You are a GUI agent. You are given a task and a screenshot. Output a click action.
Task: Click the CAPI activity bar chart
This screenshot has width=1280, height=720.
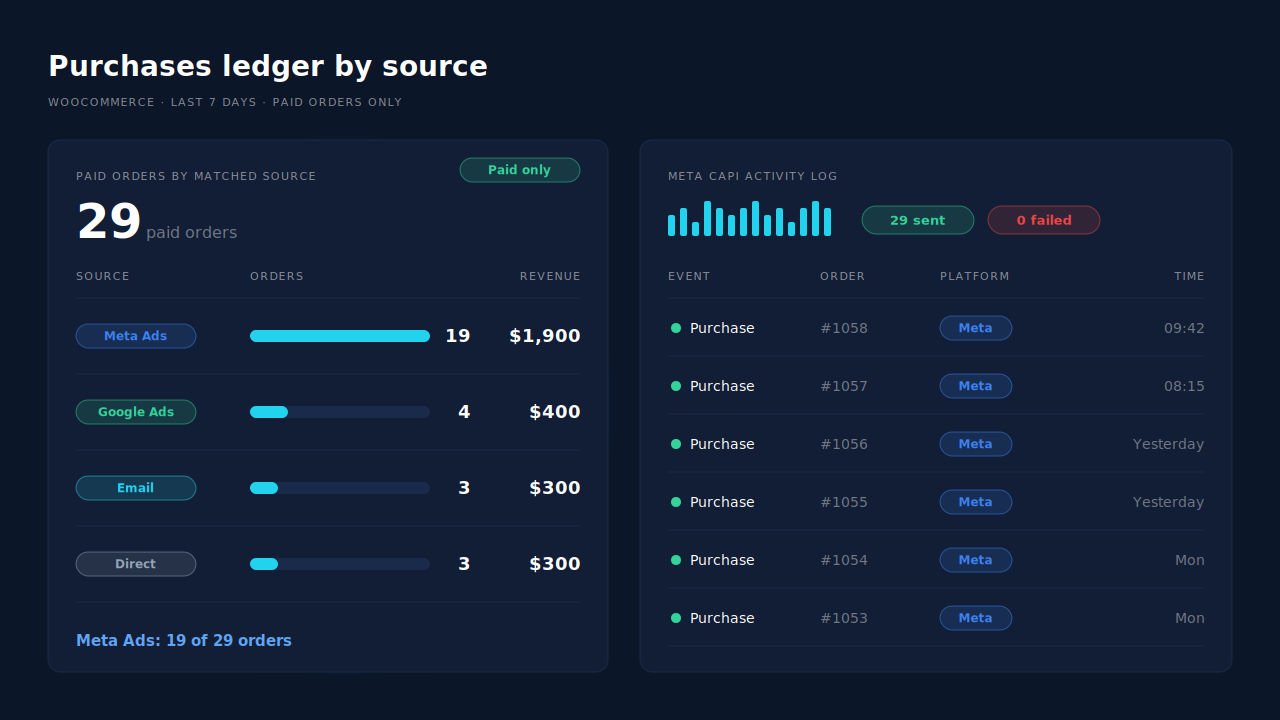pyautogui.click(x=750, y=218)
